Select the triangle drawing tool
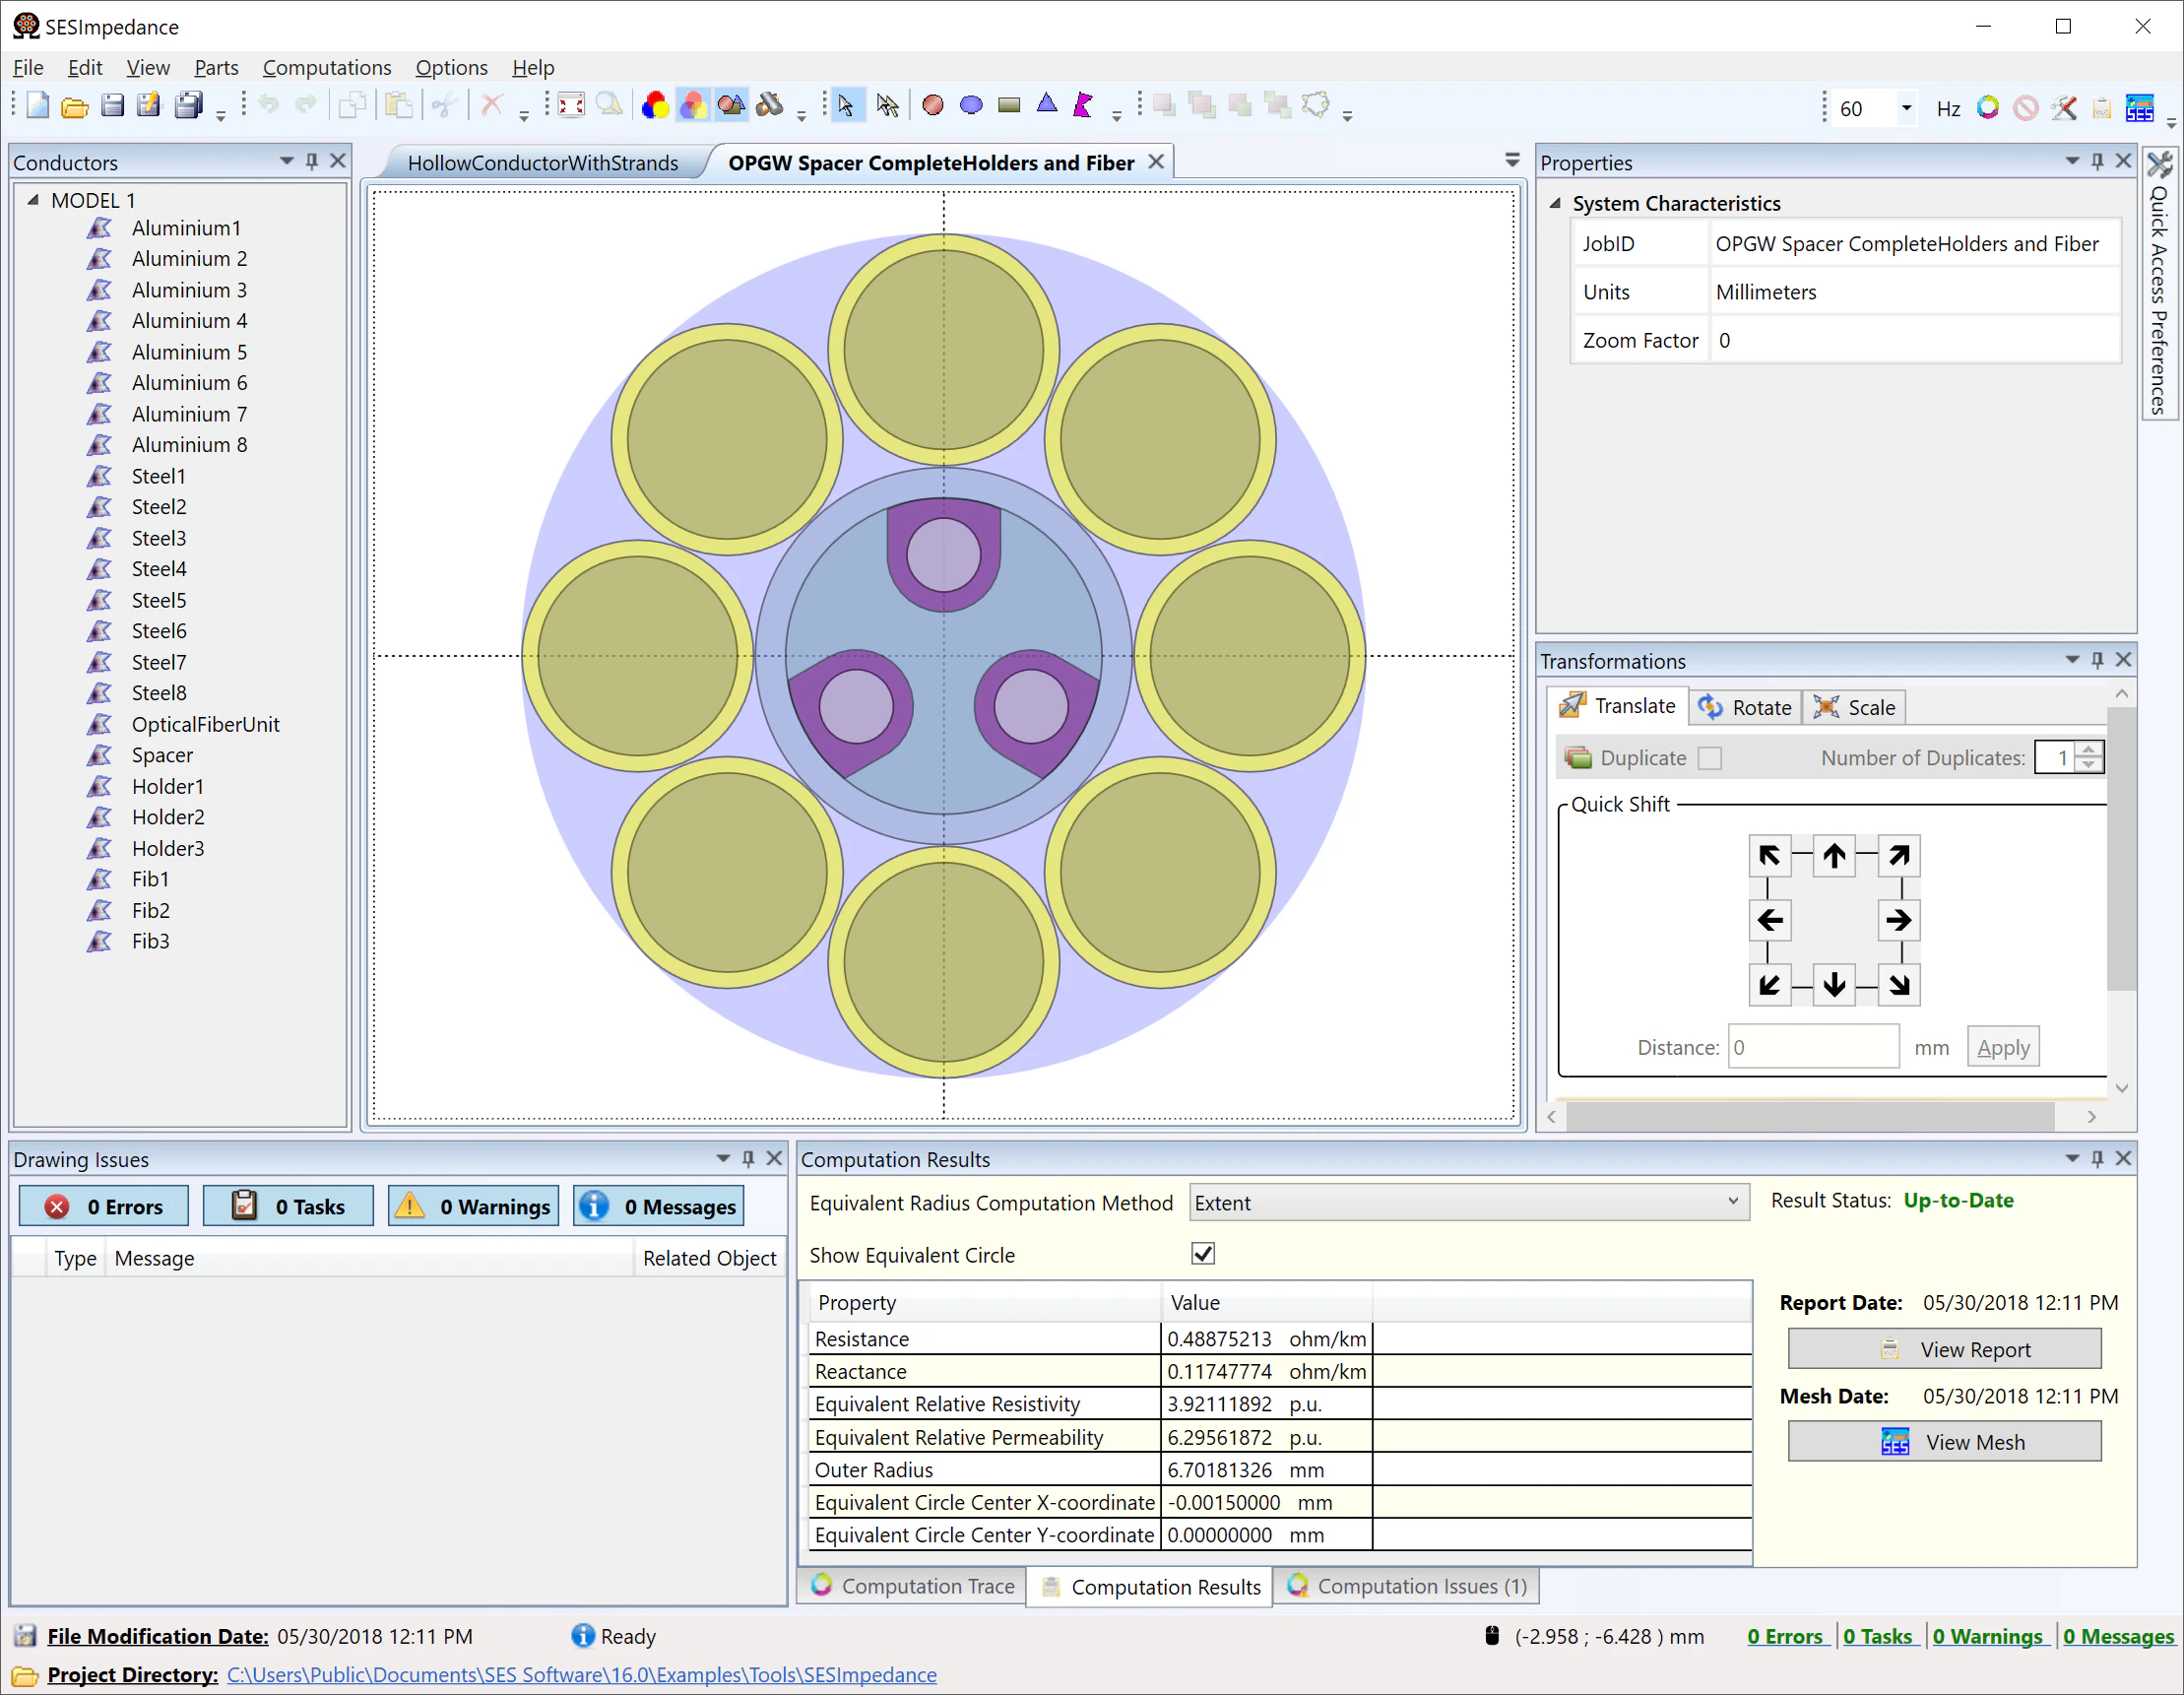Viewport: 2184px width, 1695px height. [x=1047, y=105]
